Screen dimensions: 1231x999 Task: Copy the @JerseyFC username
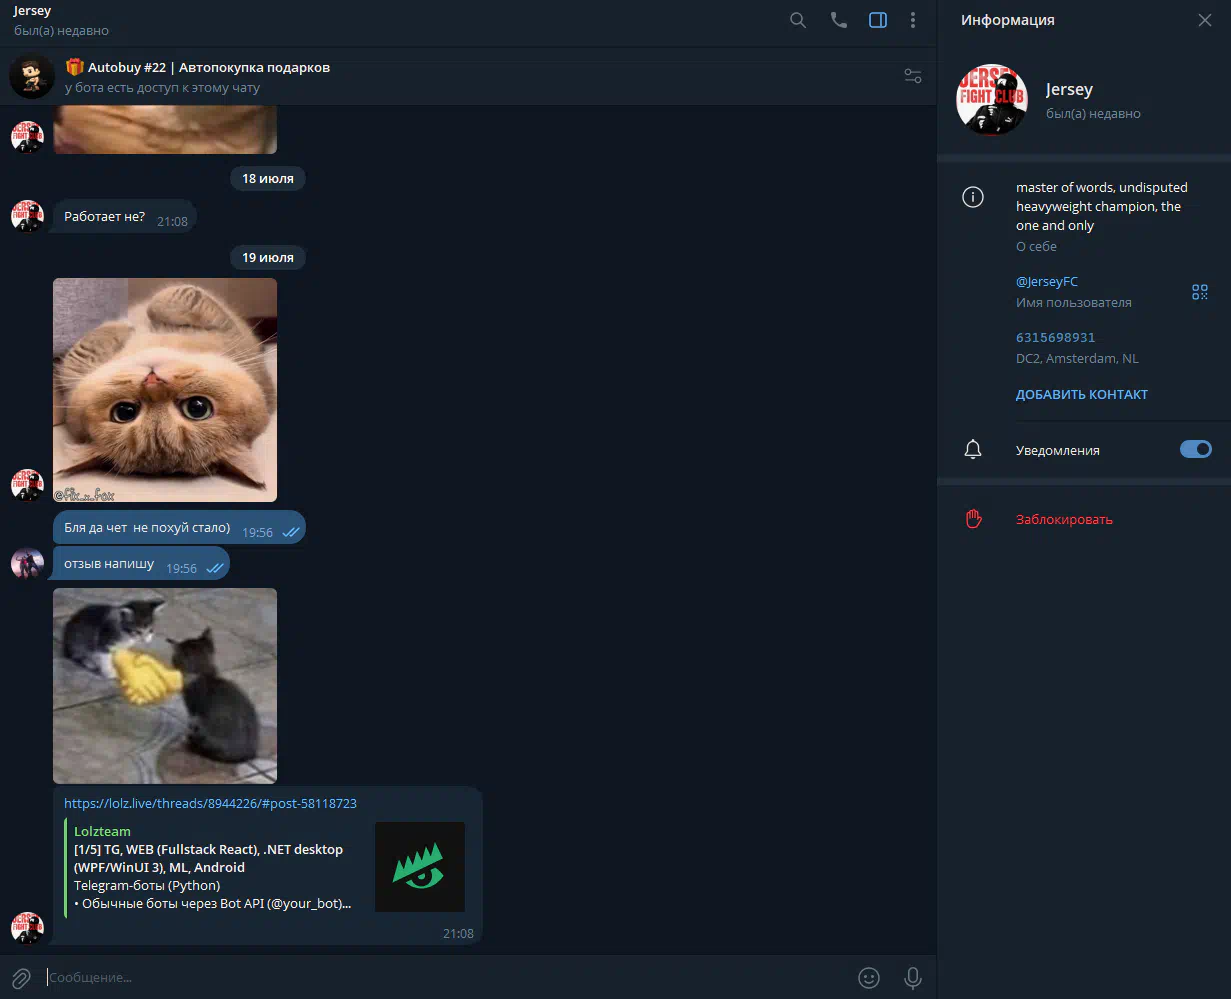coord(1047,282)
